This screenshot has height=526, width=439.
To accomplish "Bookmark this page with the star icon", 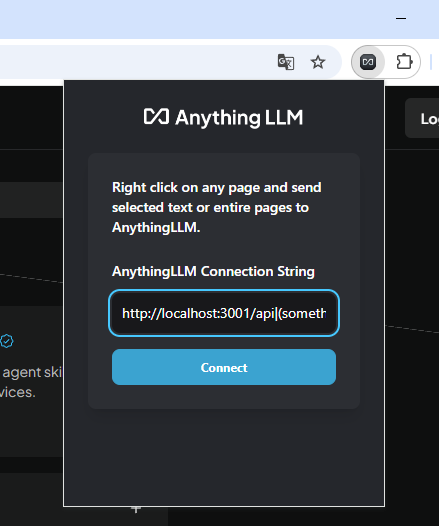I will tap(318, 62).
